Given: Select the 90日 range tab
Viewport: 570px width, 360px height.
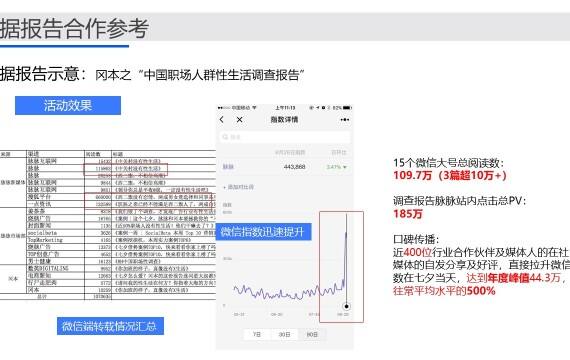Looking at the screenshot, I should pyautogui.click(x=312, y=334).
